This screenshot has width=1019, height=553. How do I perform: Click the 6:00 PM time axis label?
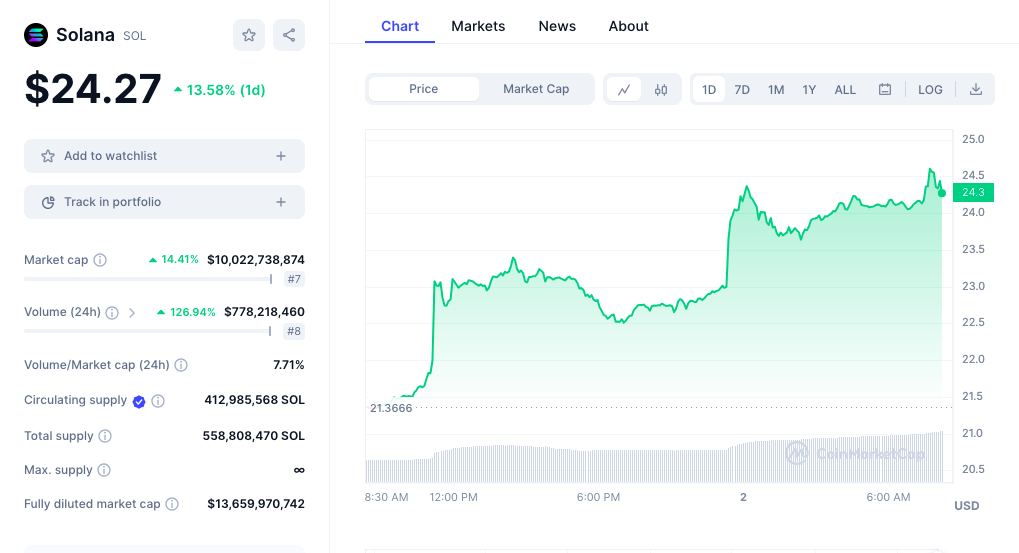(599, 497)
